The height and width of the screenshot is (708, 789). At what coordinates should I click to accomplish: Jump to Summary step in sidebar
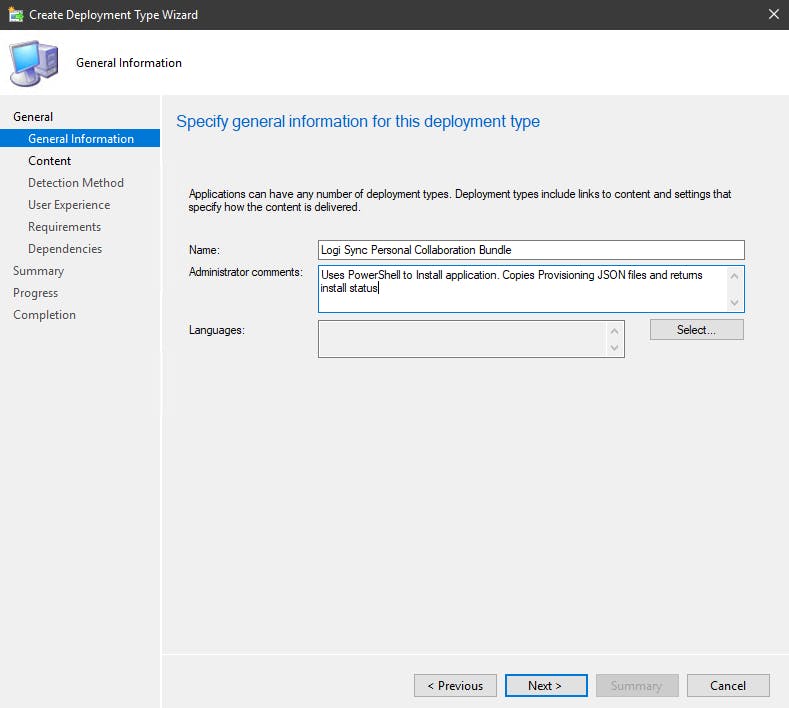click(x=38, y=271)
